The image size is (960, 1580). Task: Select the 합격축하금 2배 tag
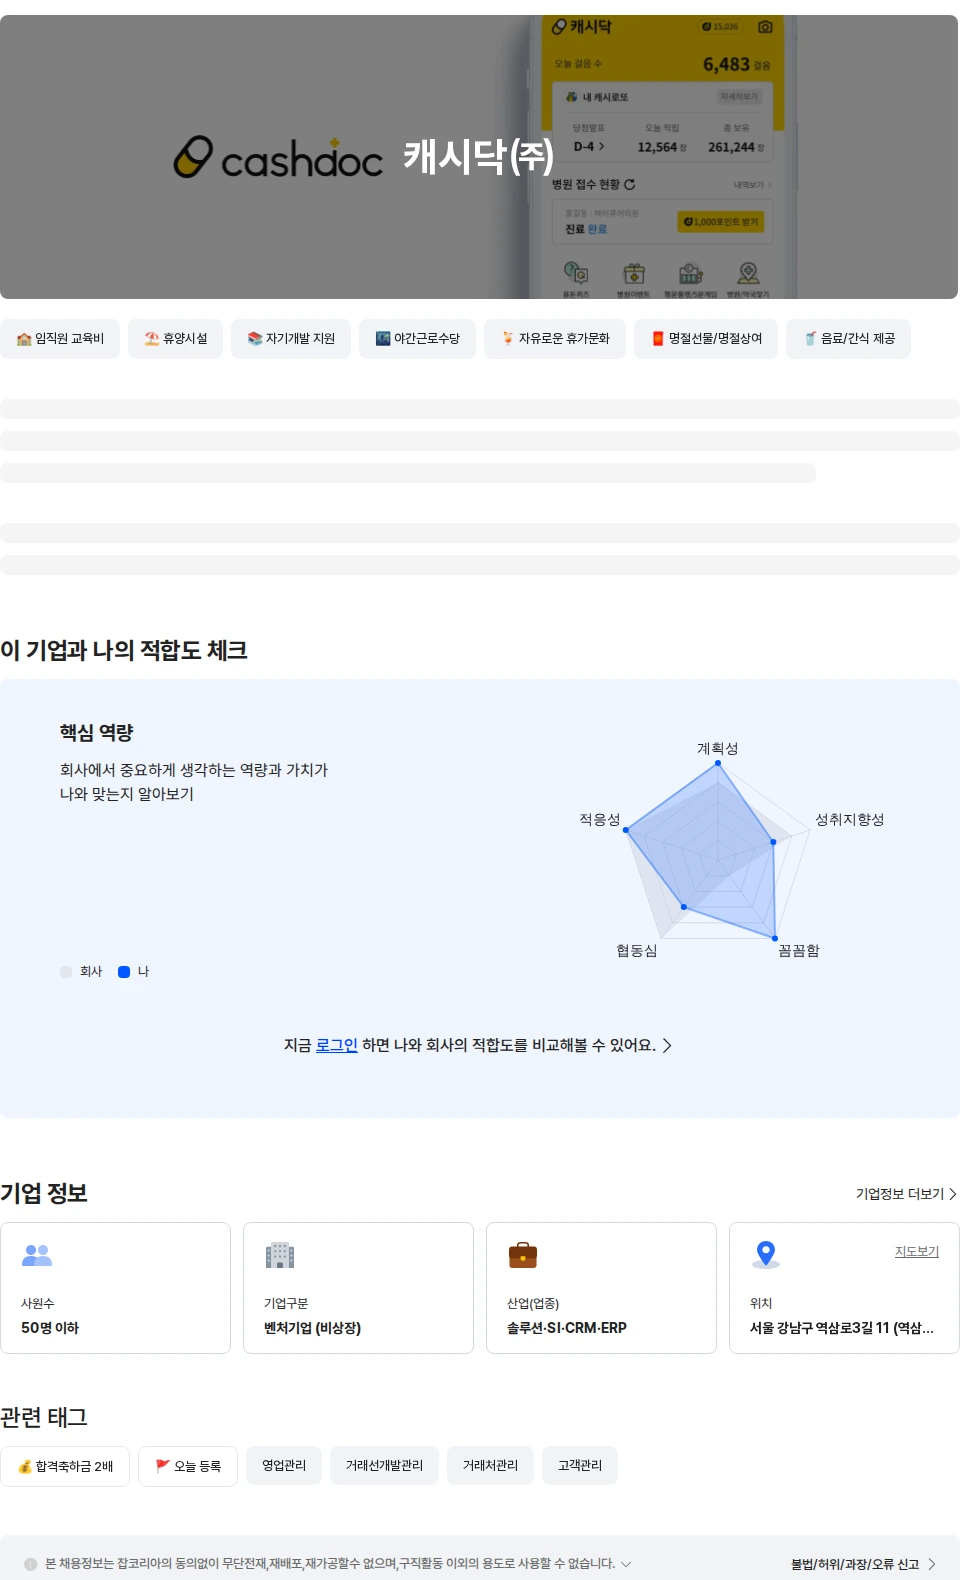click(65, 1466)
